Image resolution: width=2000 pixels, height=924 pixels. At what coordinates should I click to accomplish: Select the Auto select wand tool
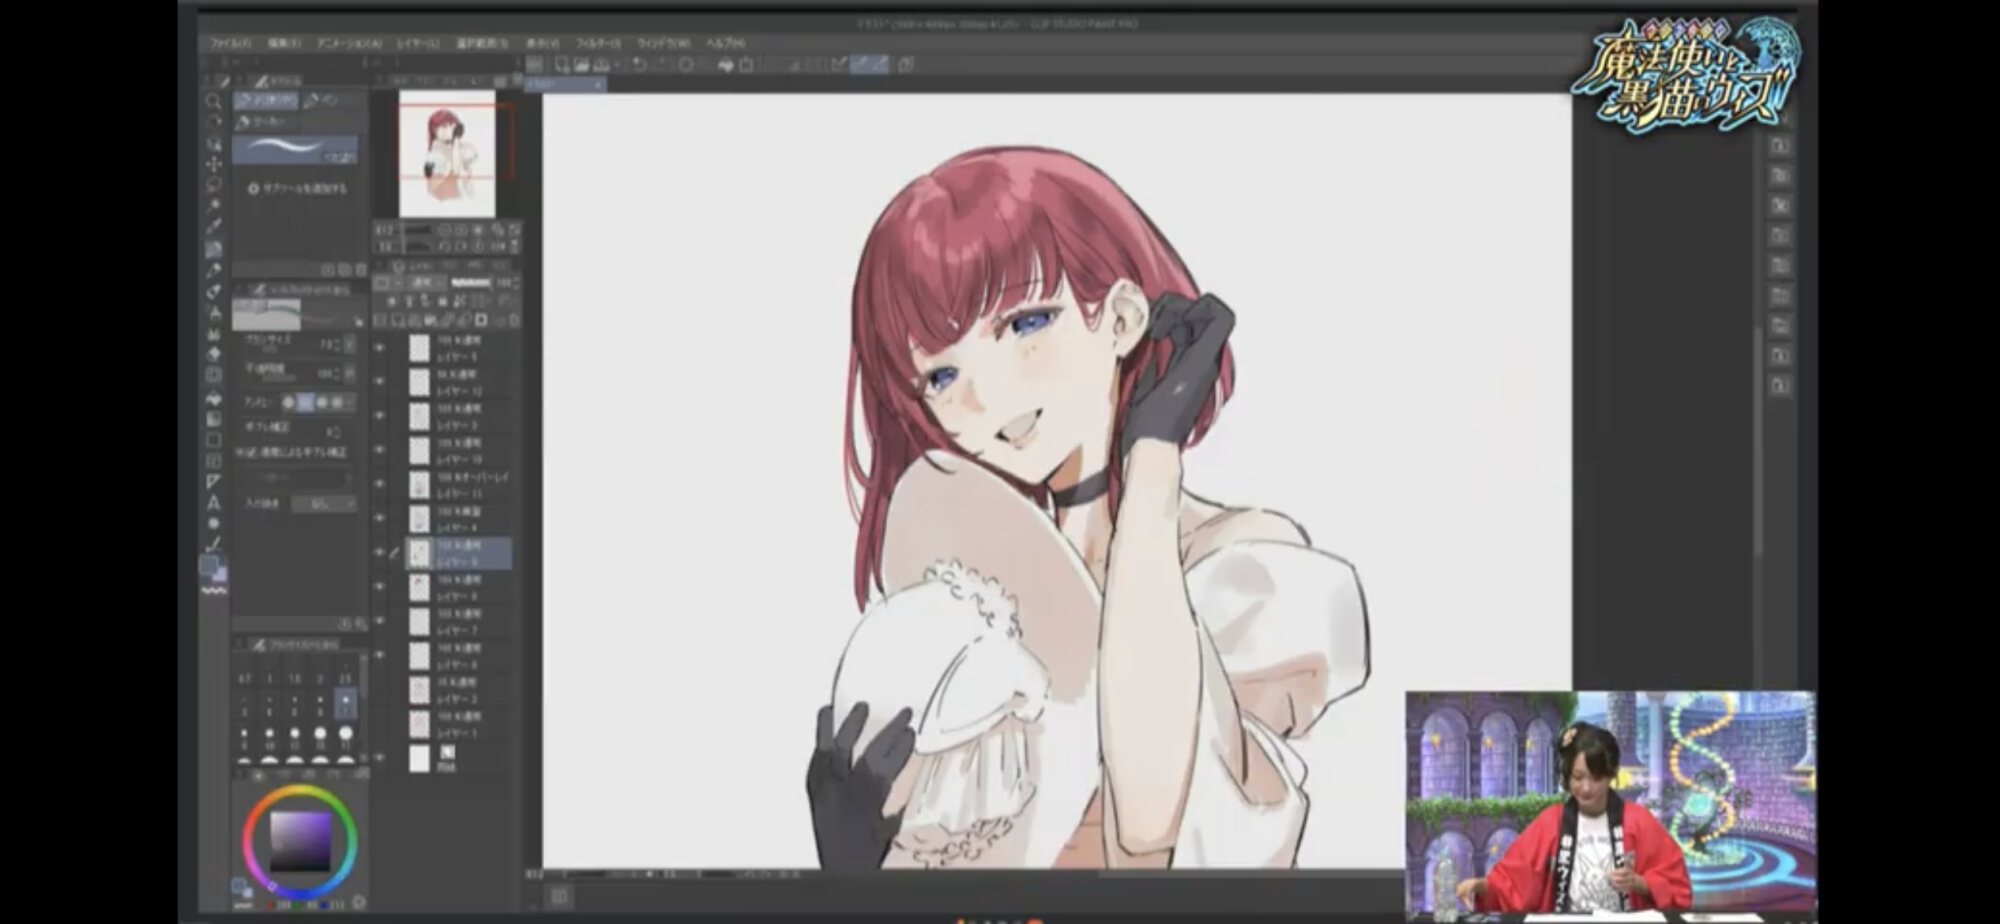pyautogui.click(x=213, y=206)
